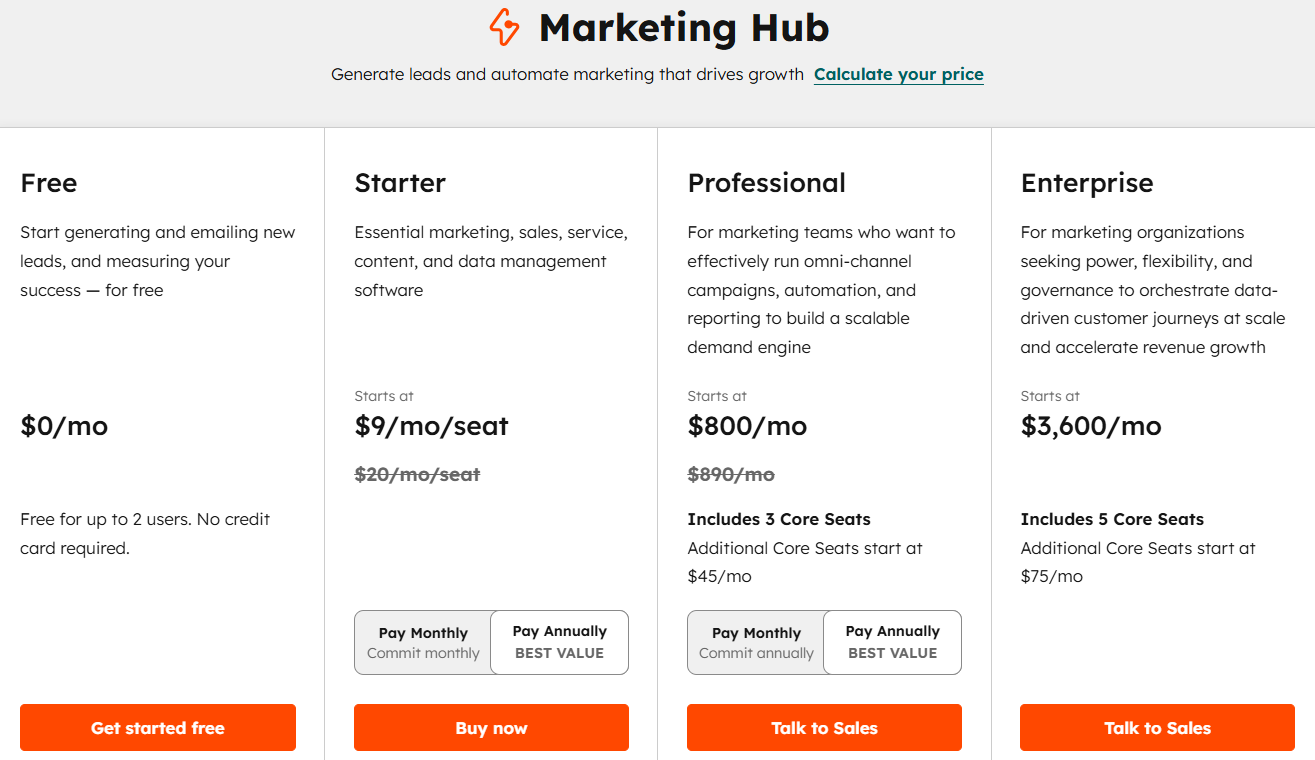Screen dimensions: 1315x760
Task: Click the $3,600/mo Enterprise price
Action: [1090, 425]
